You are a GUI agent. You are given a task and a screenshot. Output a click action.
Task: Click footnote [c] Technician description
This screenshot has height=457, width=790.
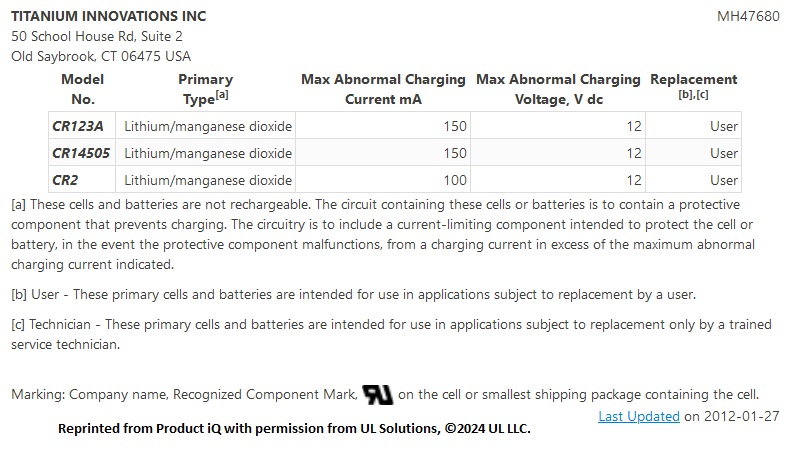pos(391,334)
